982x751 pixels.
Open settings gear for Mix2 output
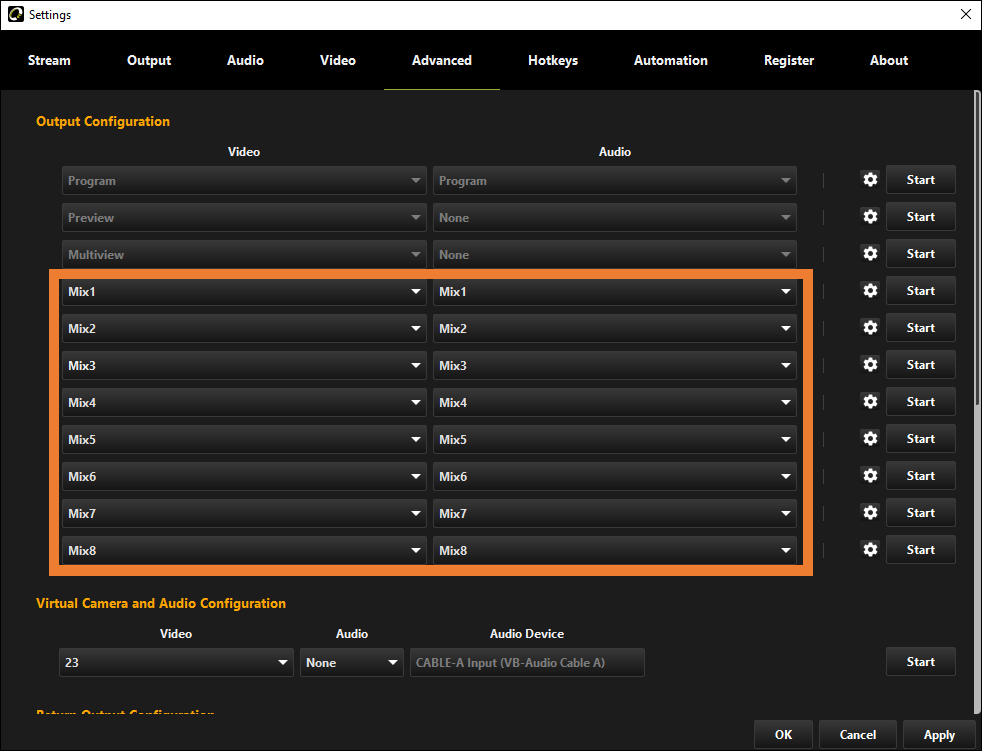click(869, 327)
